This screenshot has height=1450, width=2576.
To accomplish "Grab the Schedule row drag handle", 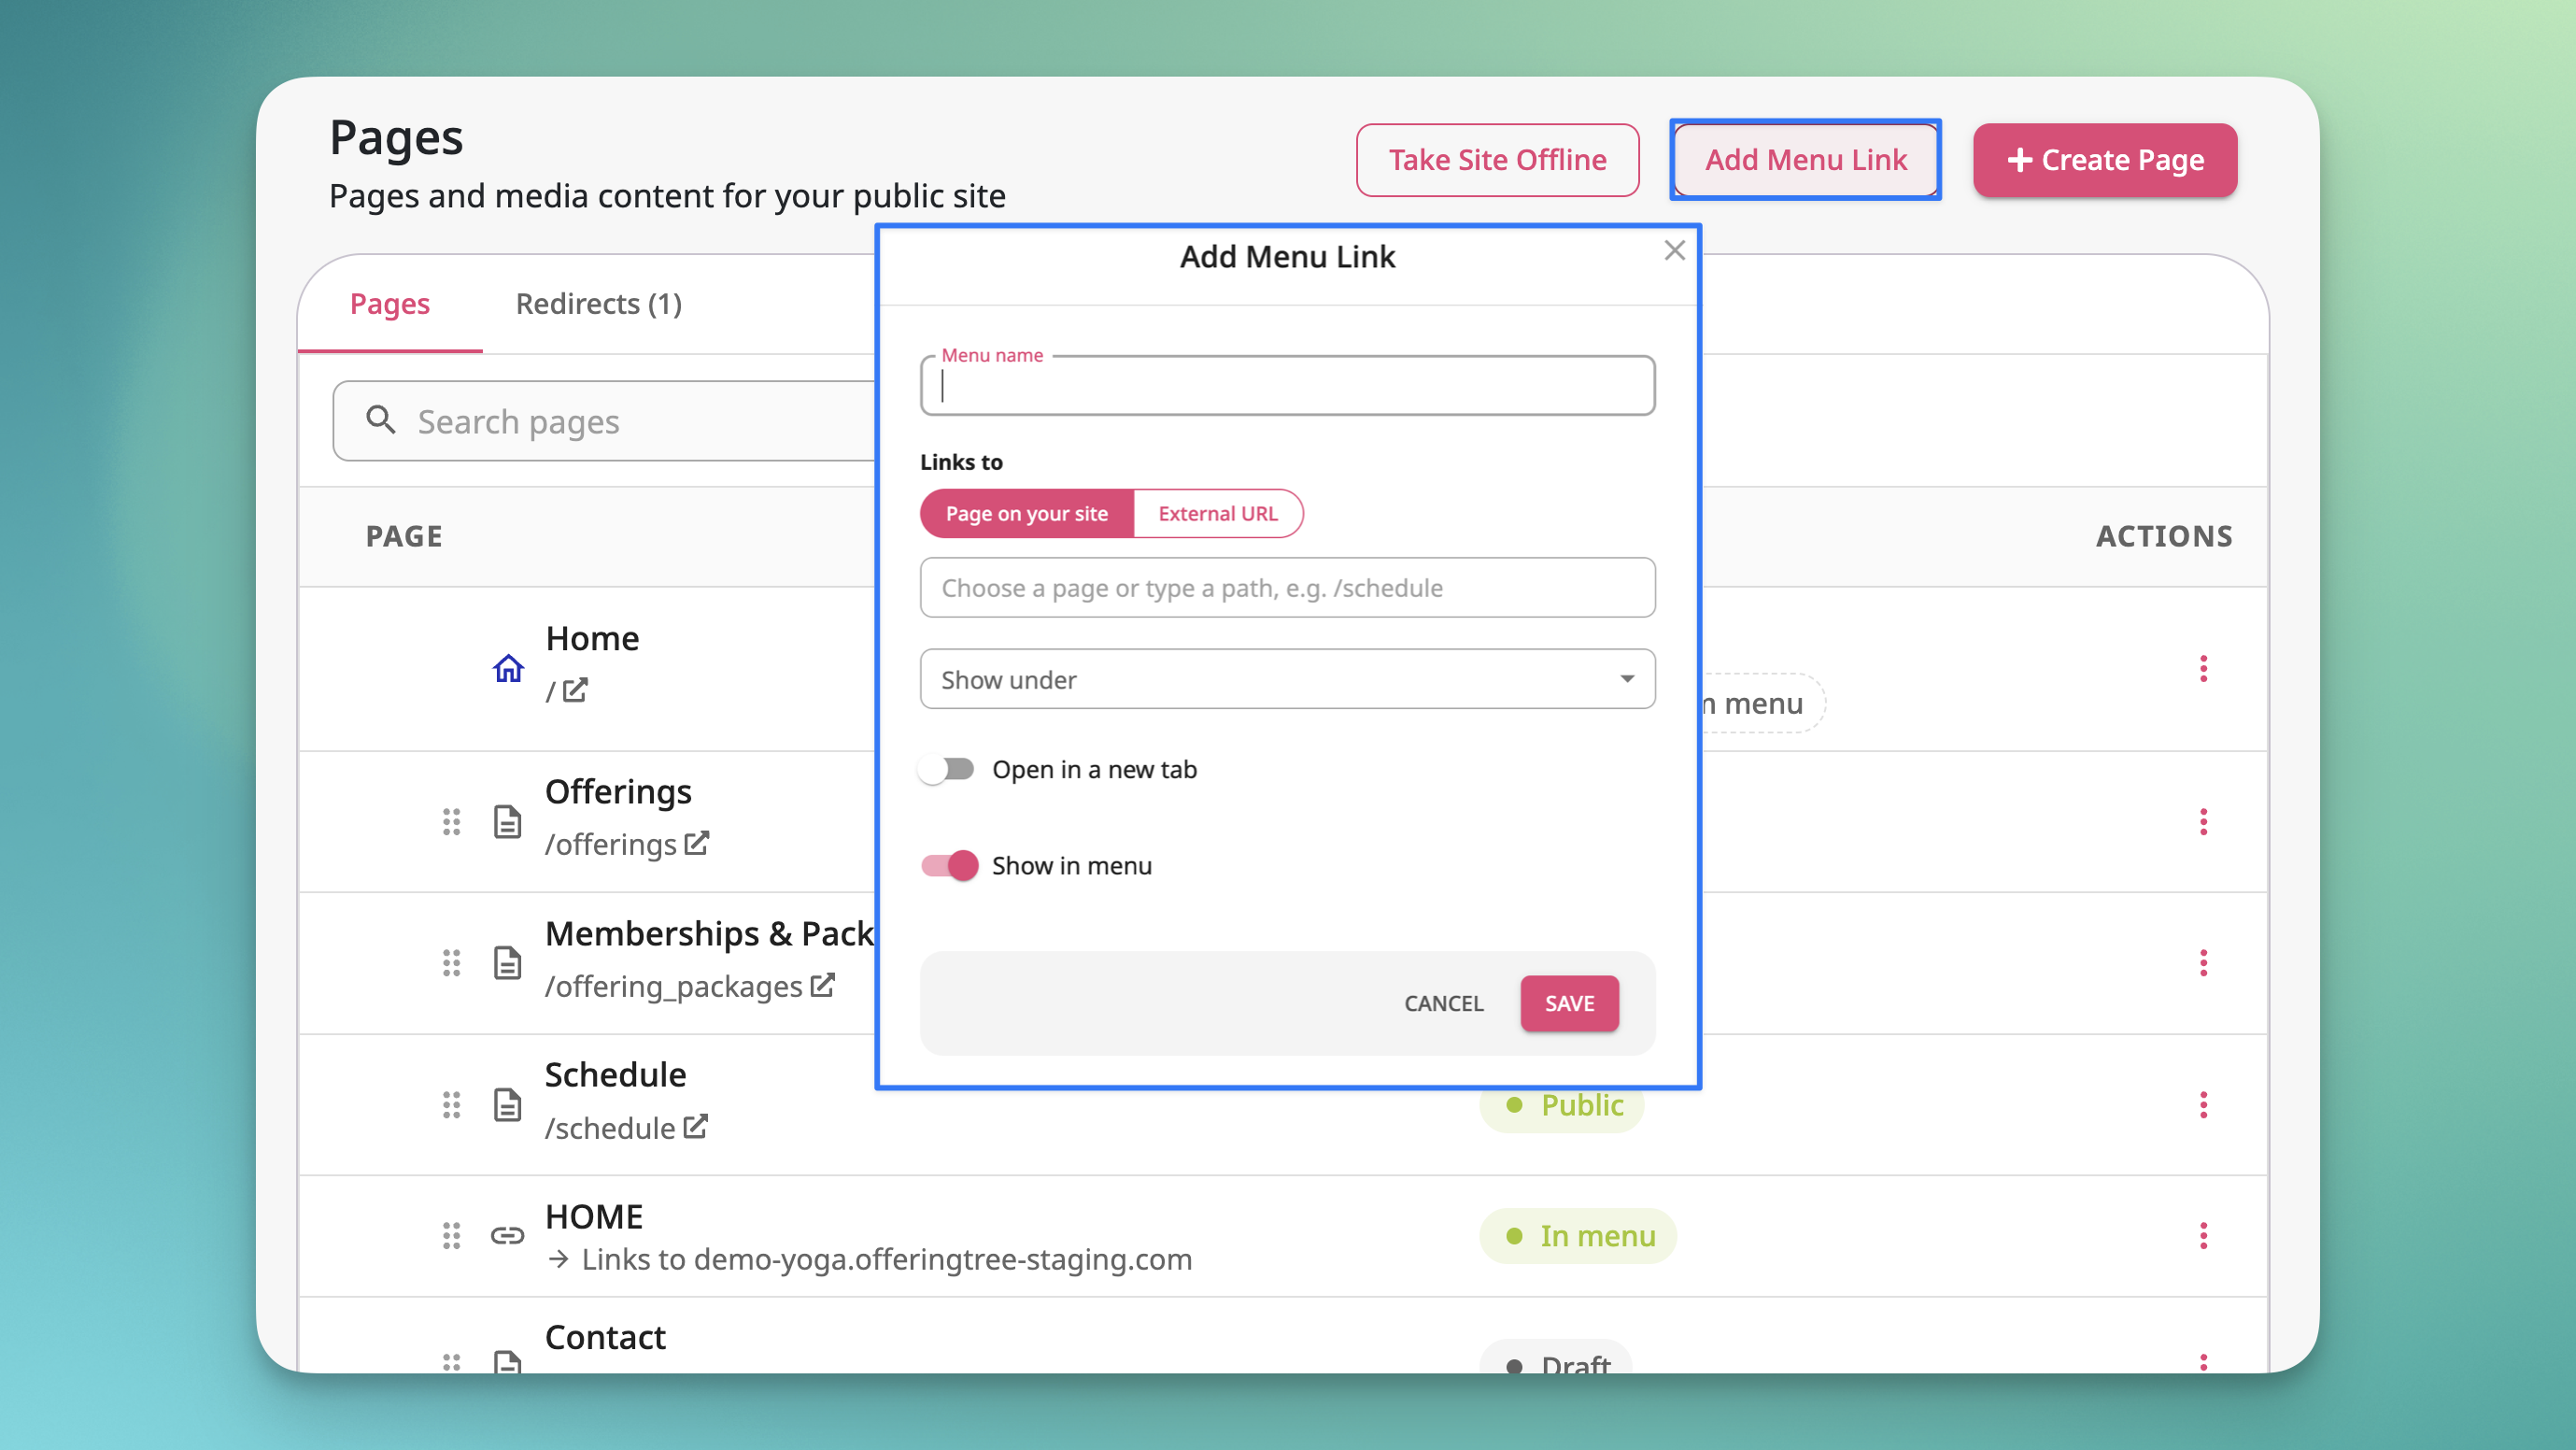I will point(451,1105).
